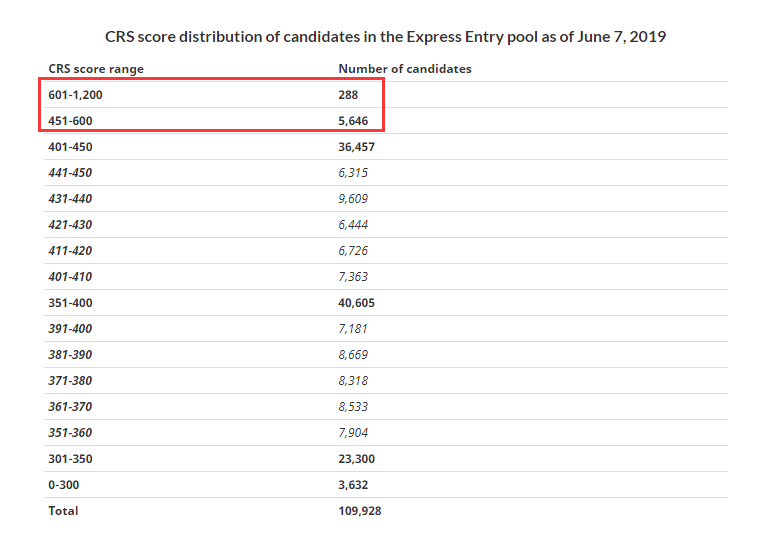Viewport: 776px width, 539px height.
Task: Click the 351-400 total of 40,605
Action: (x=356, y=303)
